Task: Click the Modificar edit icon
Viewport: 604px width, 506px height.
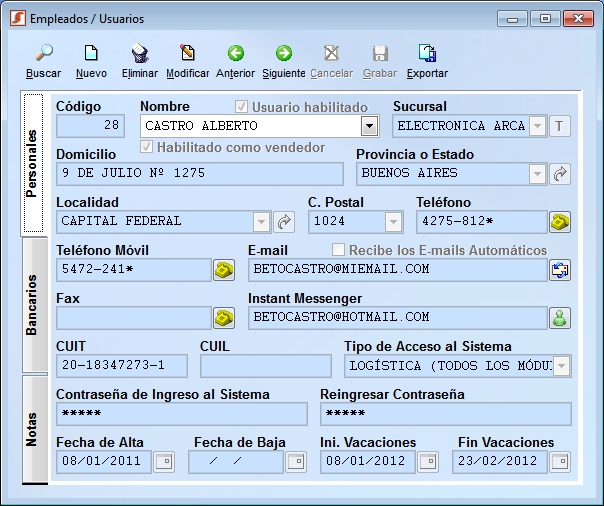Action: coord(187,54)
